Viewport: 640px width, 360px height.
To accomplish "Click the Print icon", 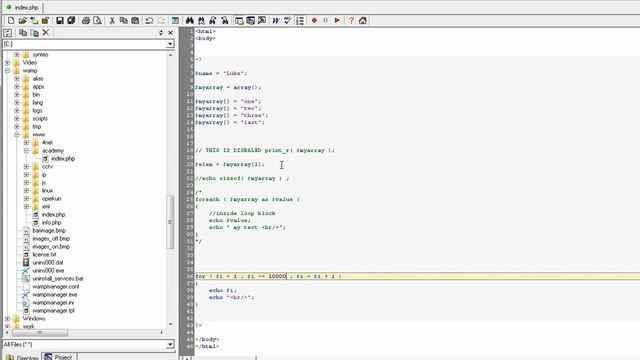I will pyautogui.click(x=86, y=20).
